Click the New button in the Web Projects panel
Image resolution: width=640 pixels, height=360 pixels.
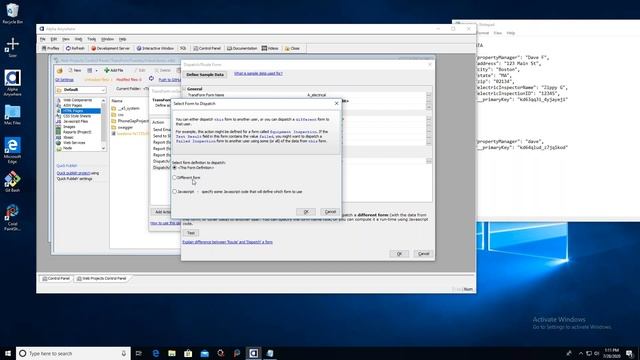[75, 70]
